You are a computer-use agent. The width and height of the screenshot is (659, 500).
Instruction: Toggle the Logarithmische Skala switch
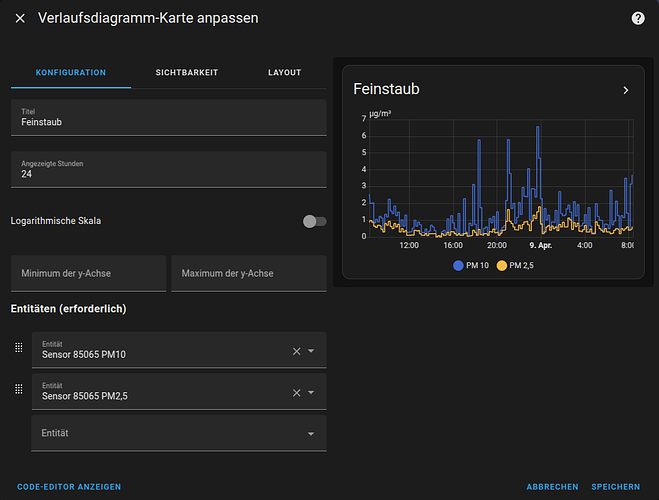click(x=314, y=221)
